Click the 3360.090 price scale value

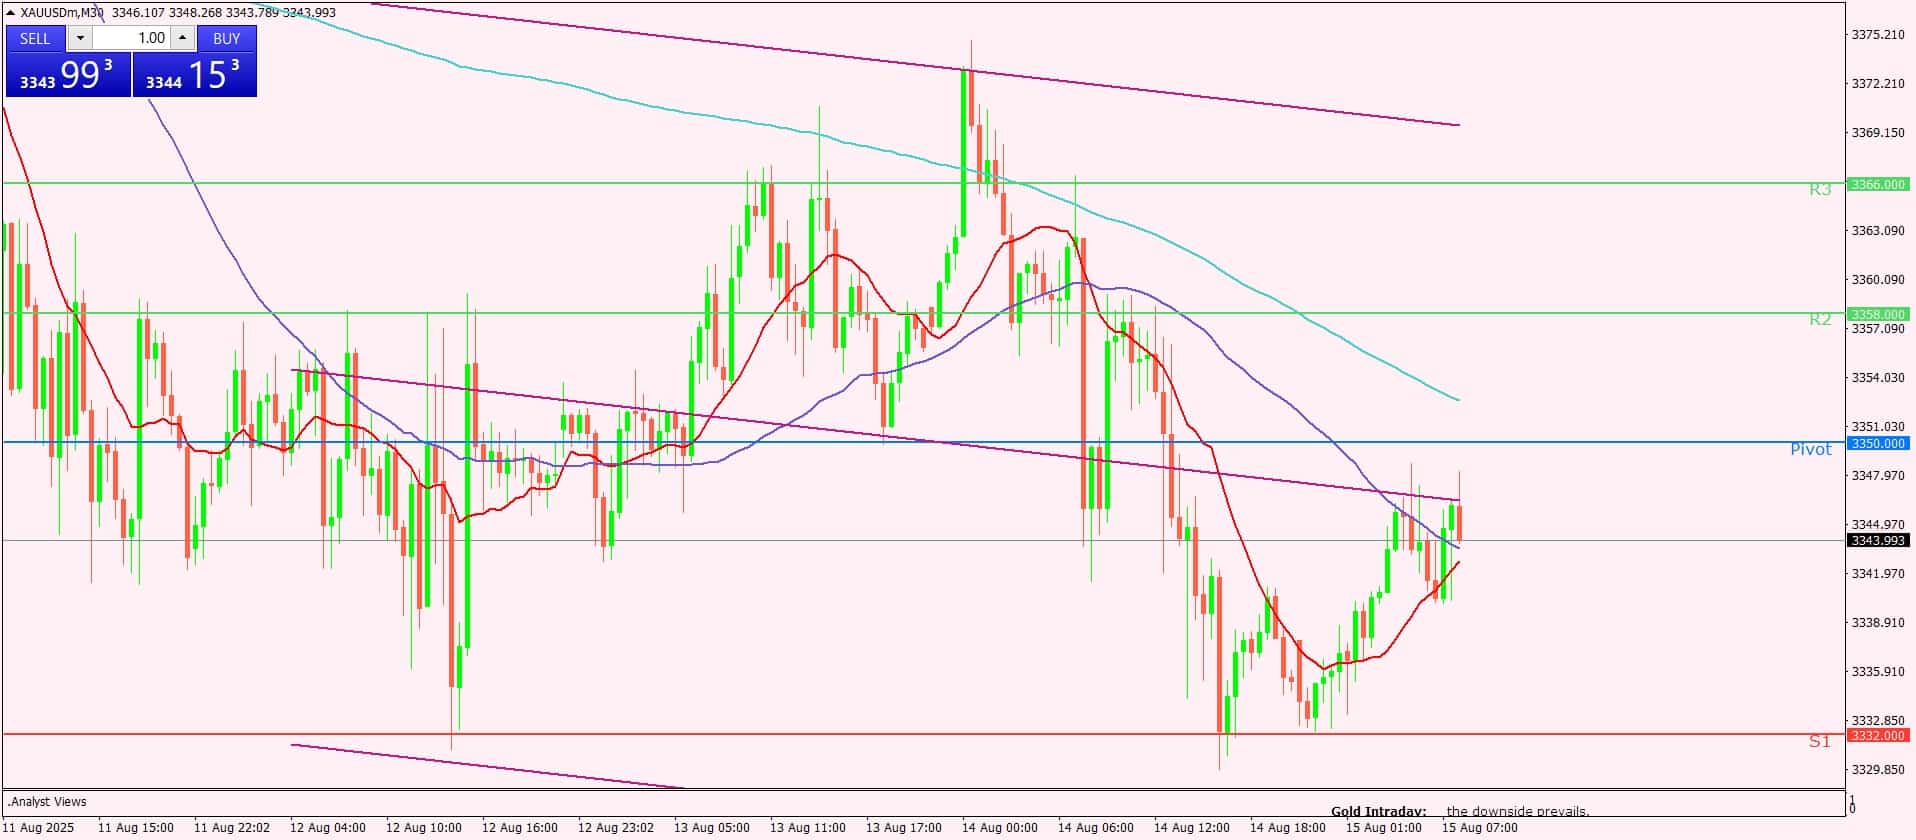(x=1878, y=279)
